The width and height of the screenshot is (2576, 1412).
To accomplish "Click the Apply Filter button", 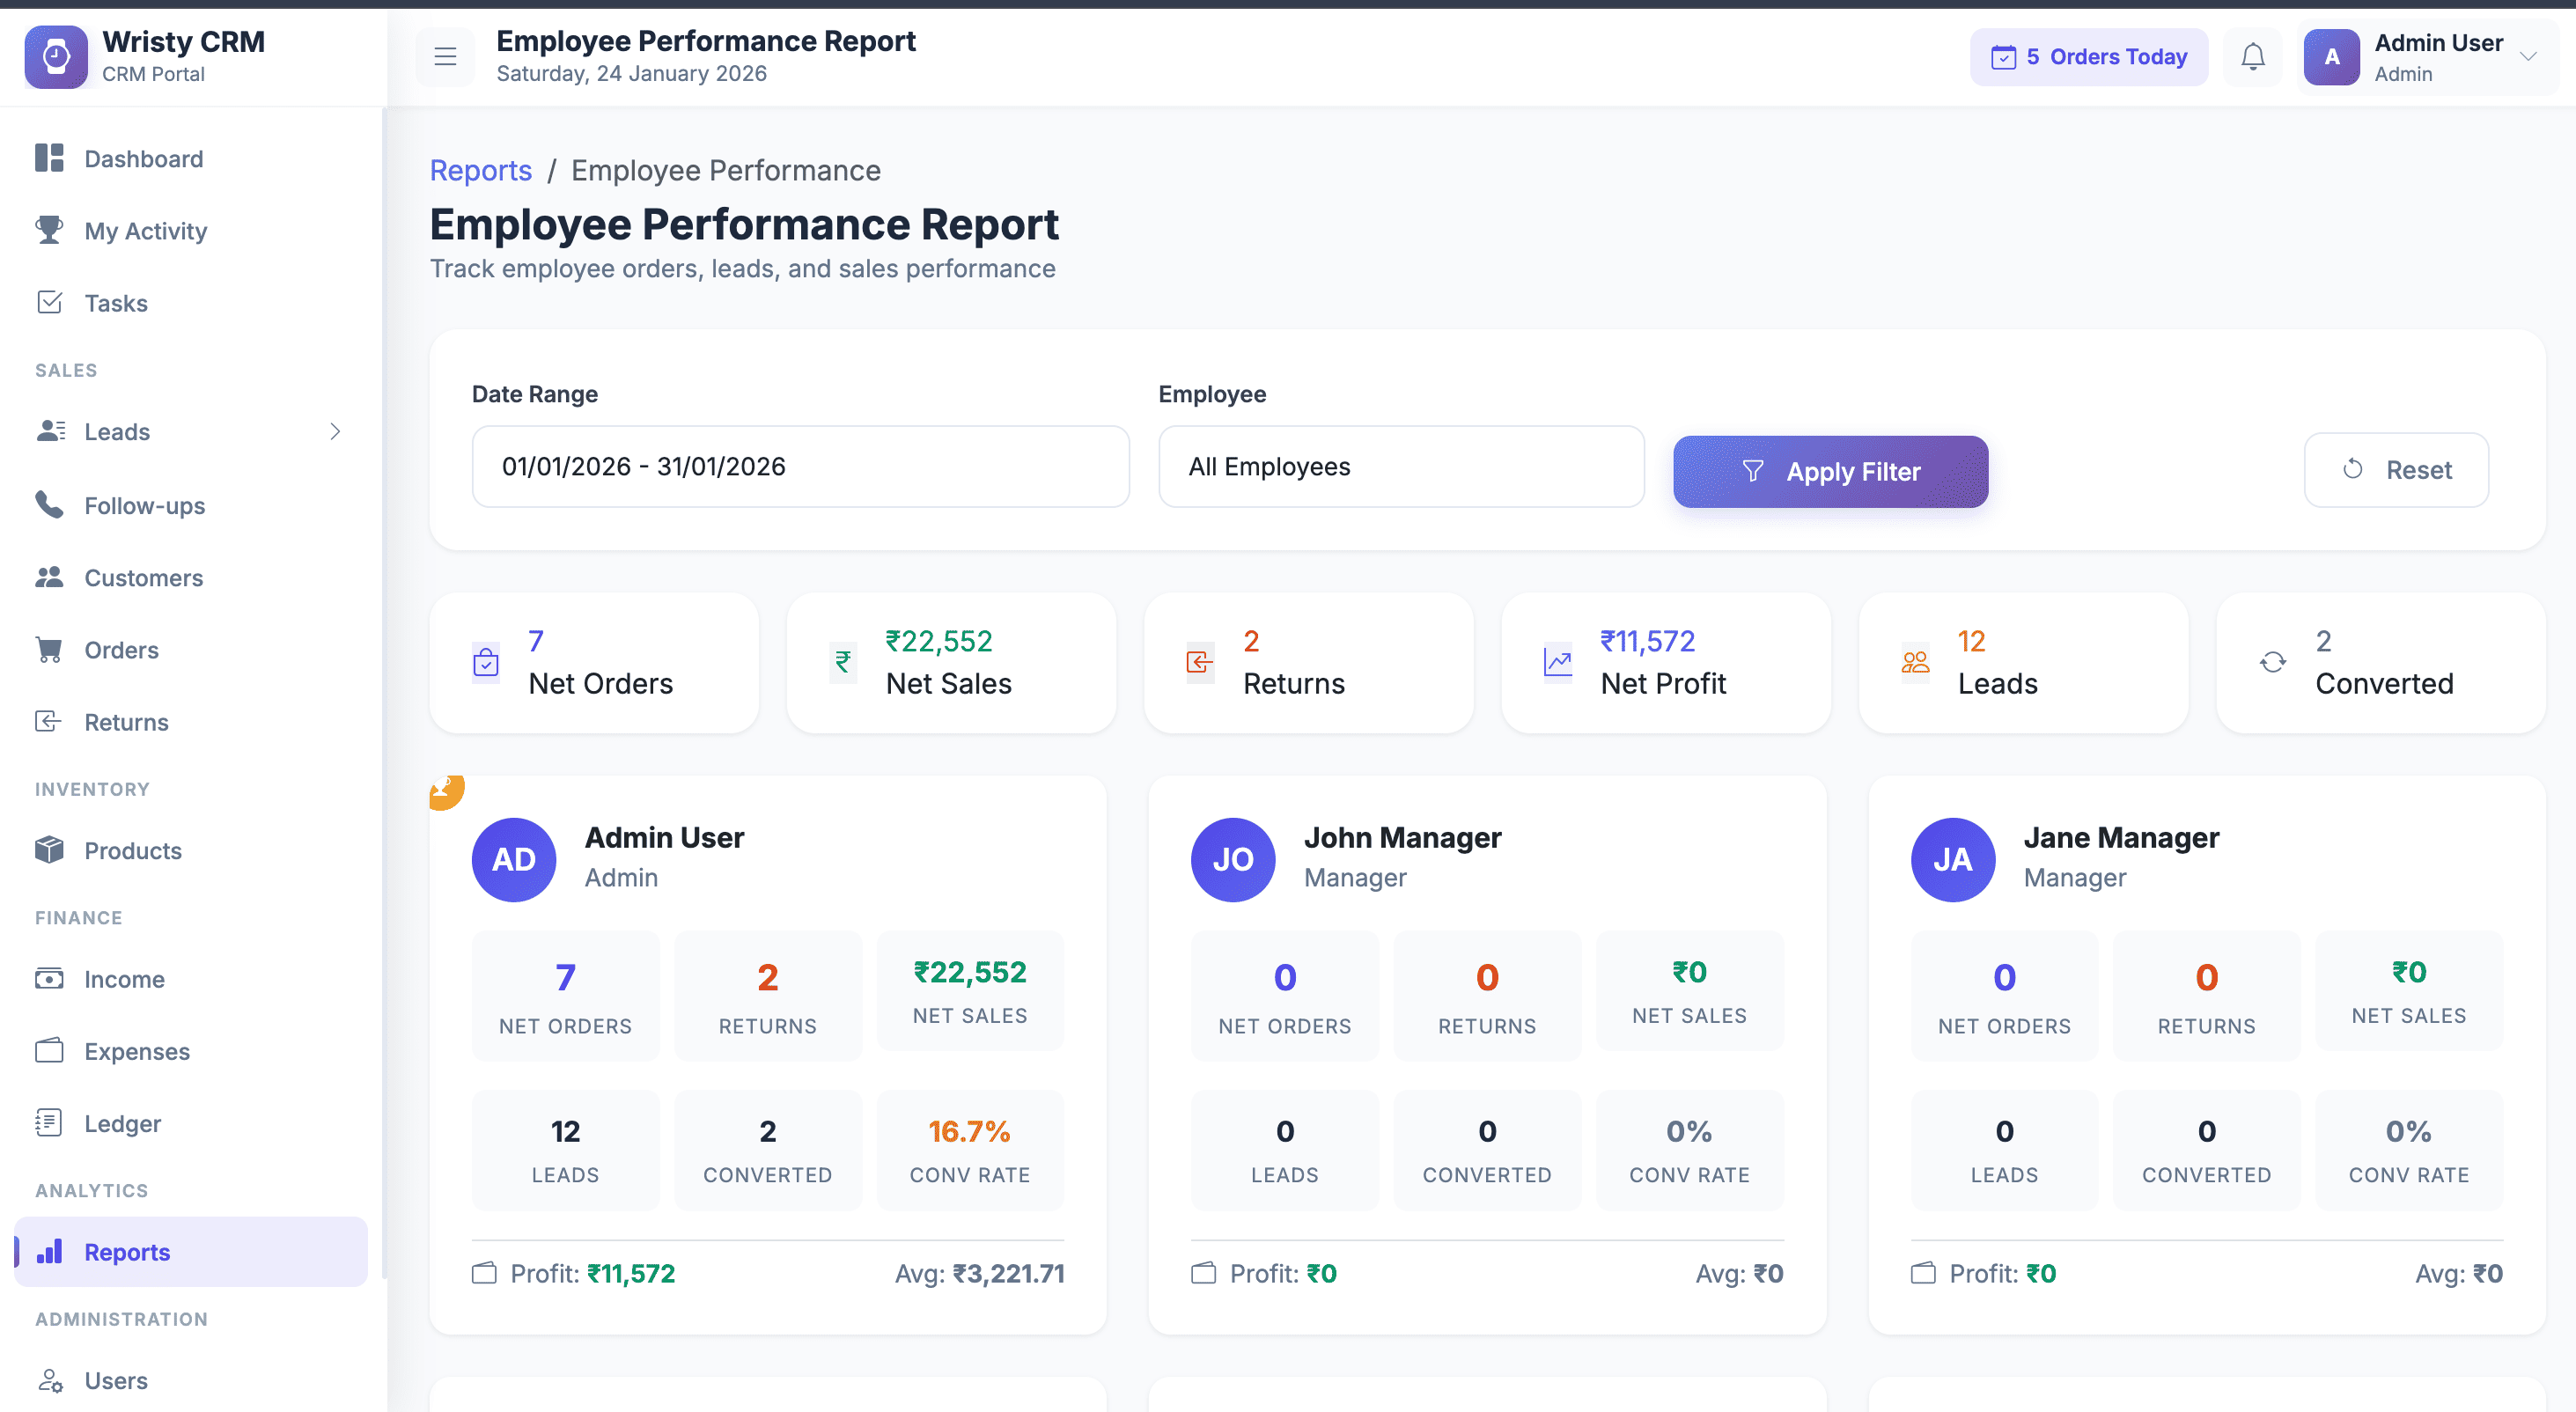I will tap(1830, 471).
